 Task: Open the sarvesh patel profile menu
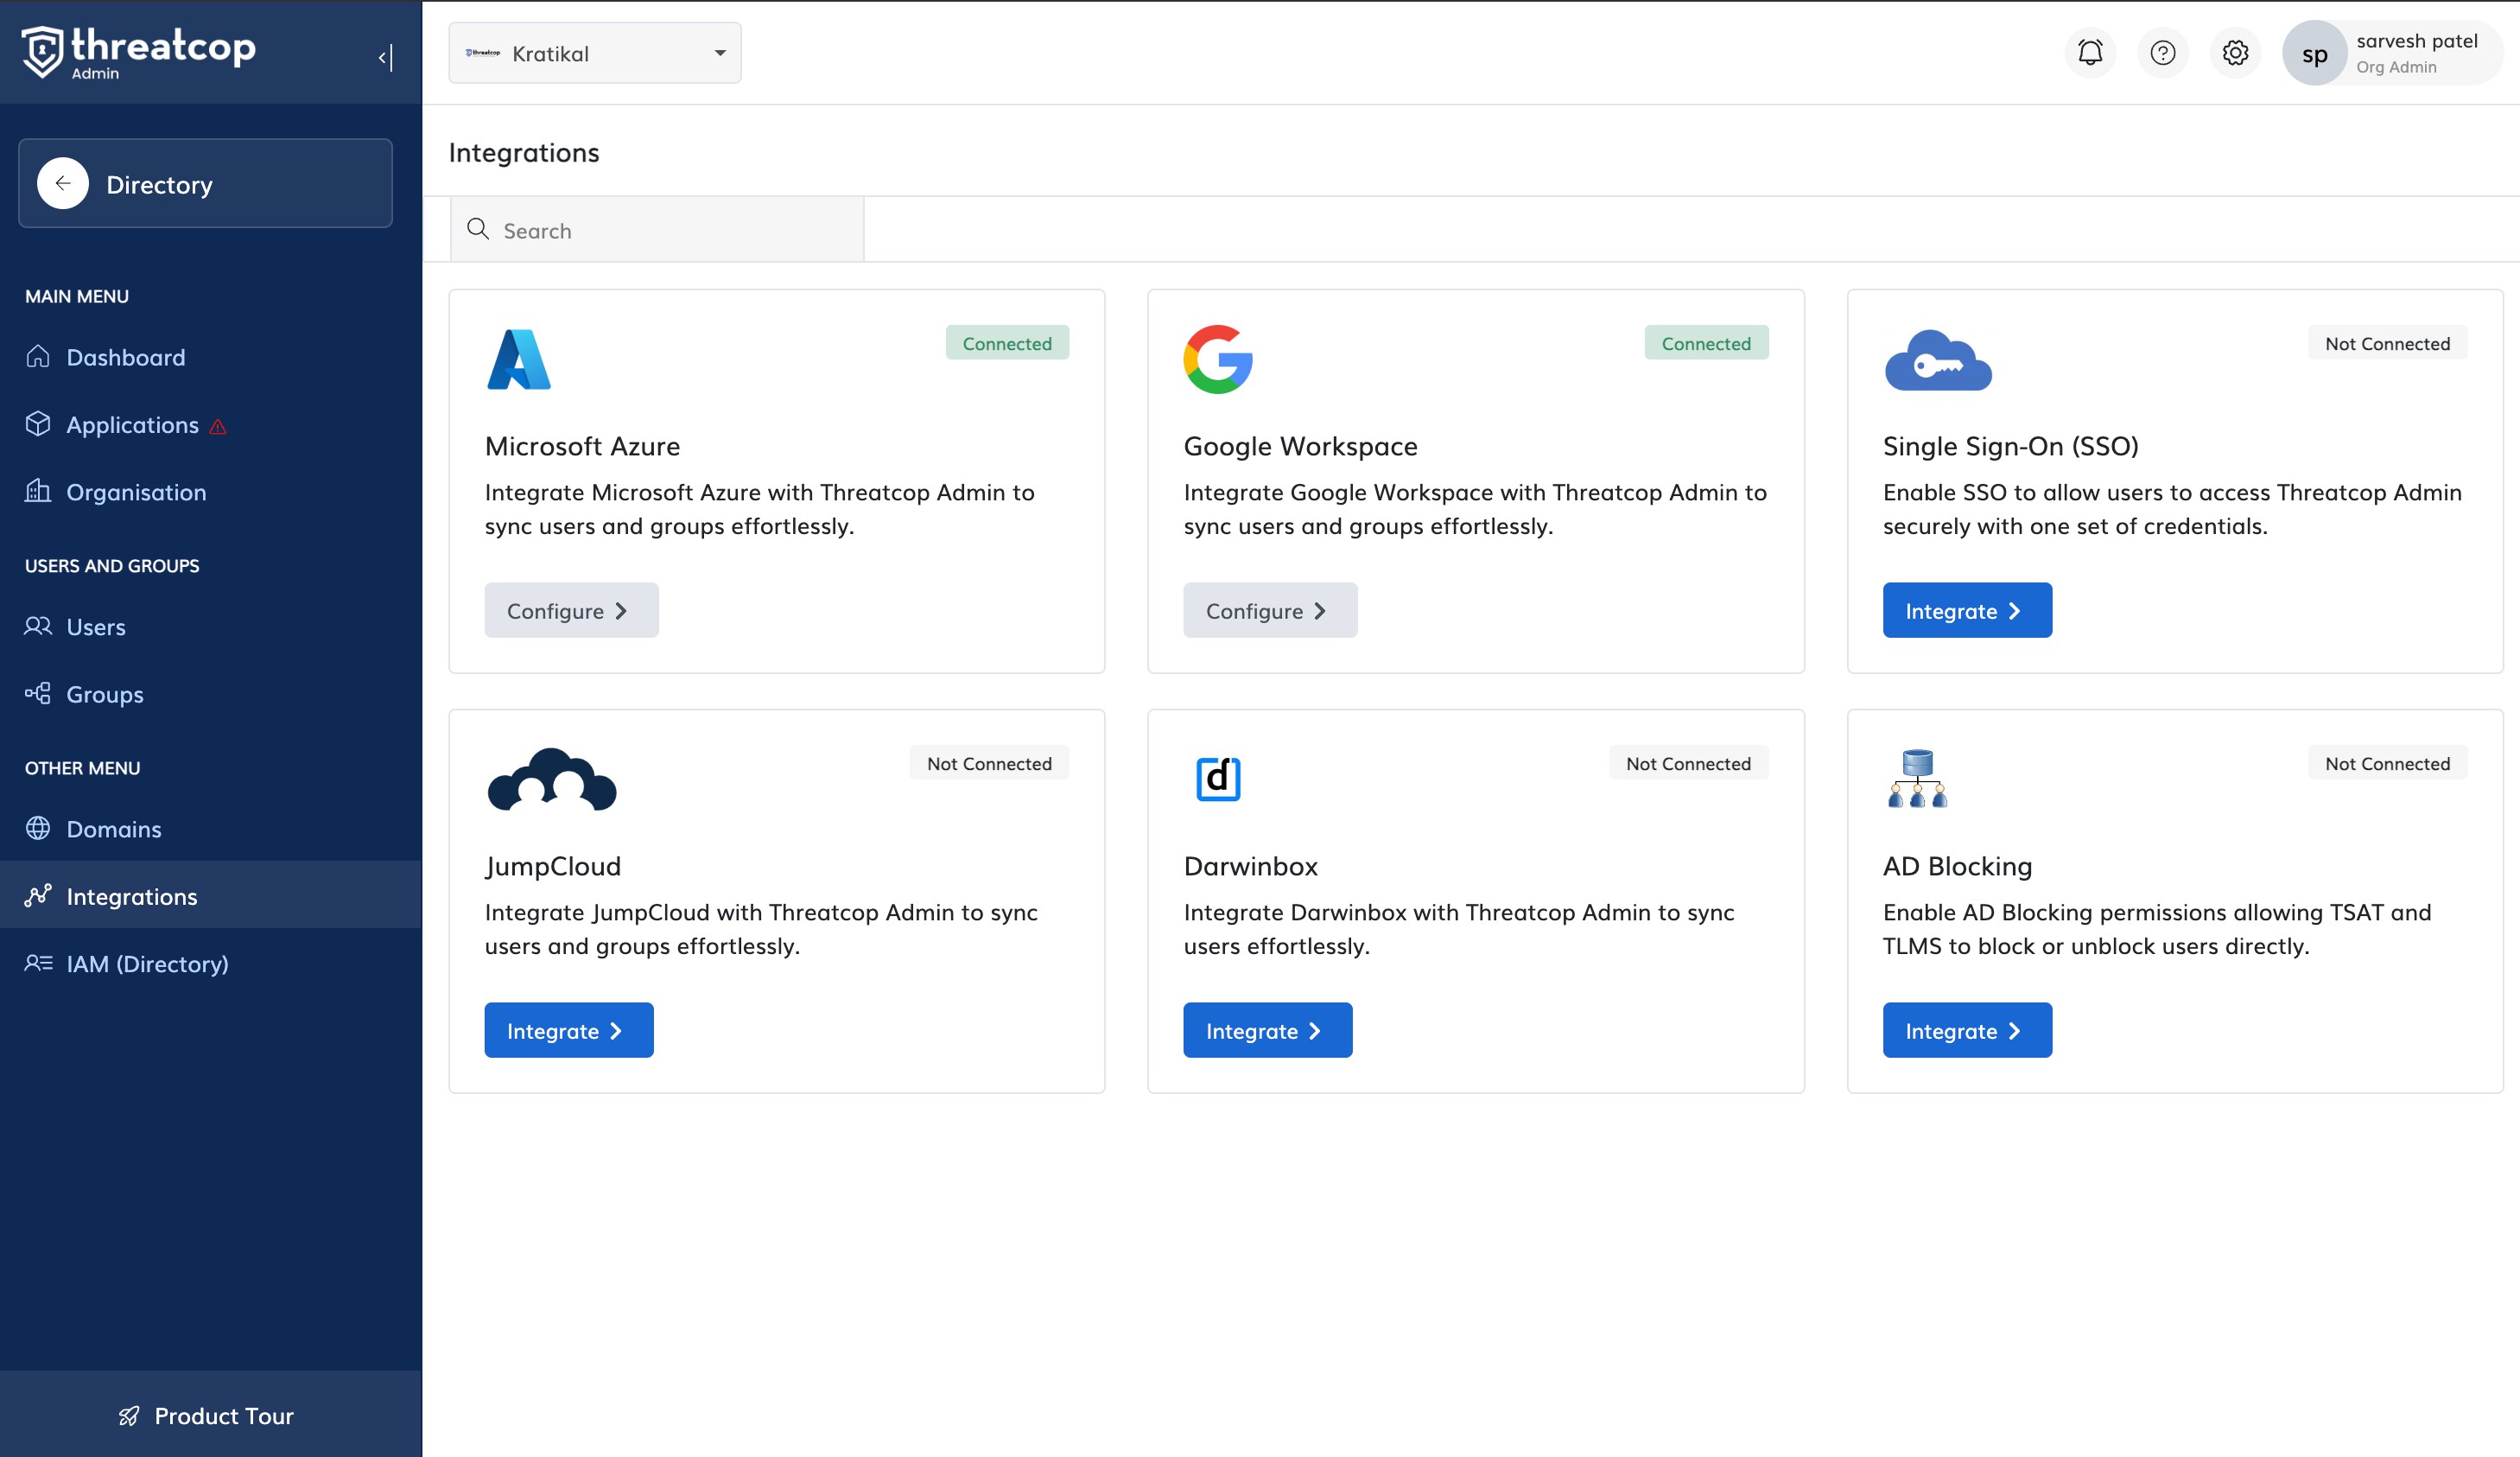point(2392,53)
